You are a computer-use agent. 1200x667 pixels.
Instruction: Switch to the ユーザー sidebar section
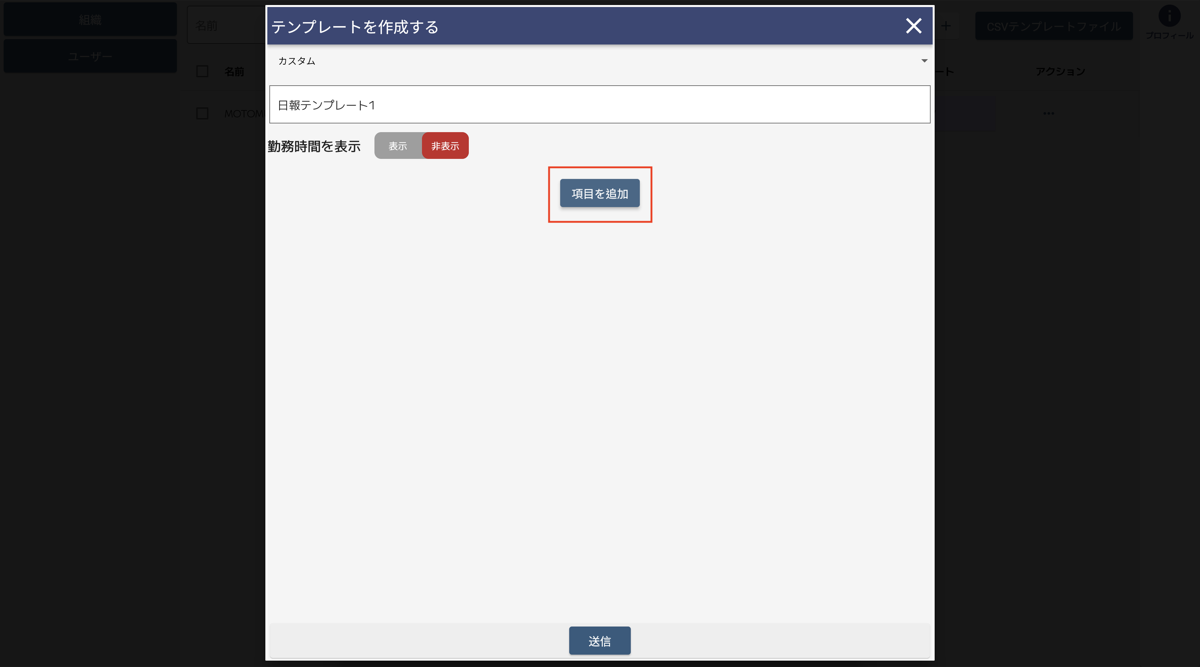click(x=90, y=55)
